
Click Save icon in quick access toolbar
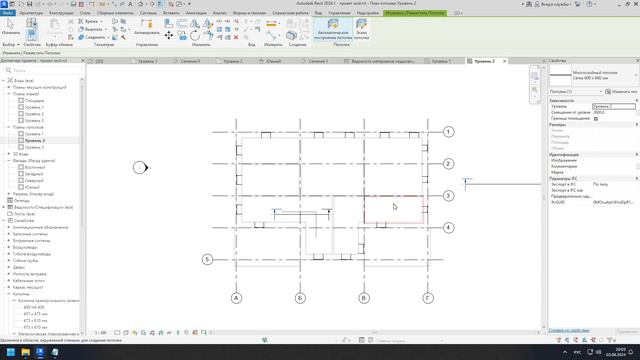pos(29,4)
